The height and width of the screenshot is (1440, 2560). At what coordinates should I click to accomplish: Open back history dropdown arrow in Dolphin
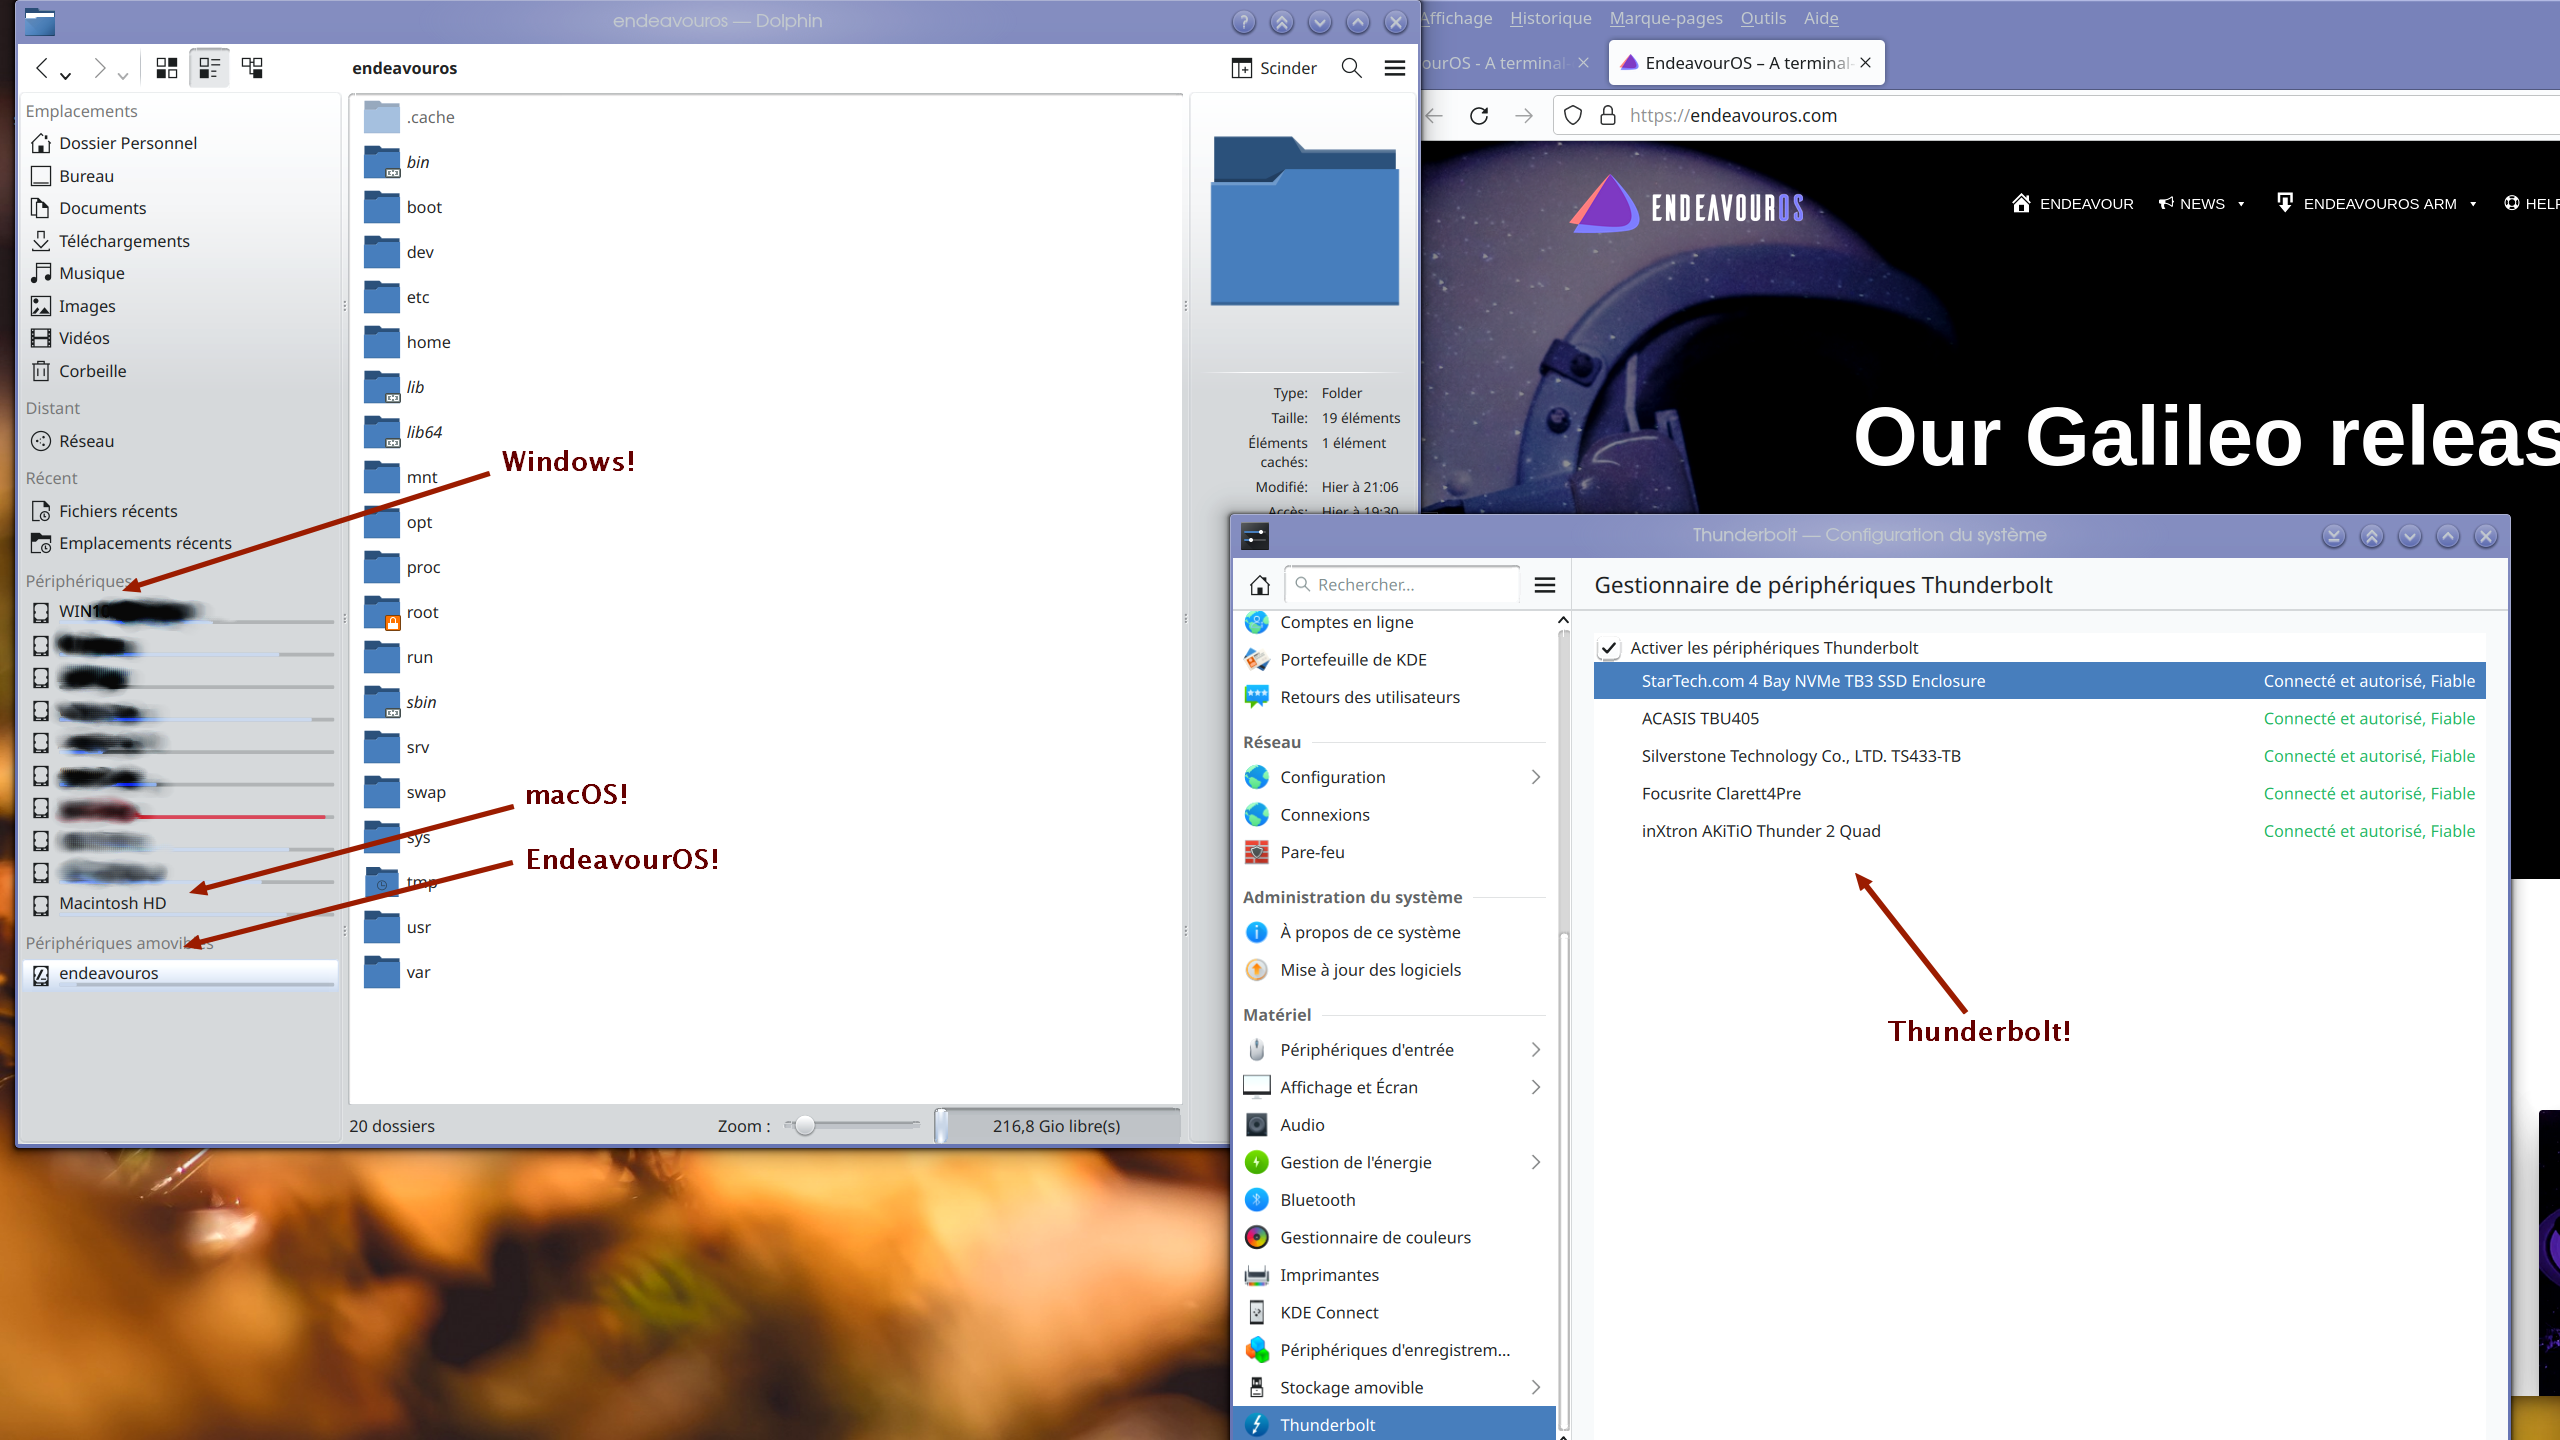tap(66, 75)
